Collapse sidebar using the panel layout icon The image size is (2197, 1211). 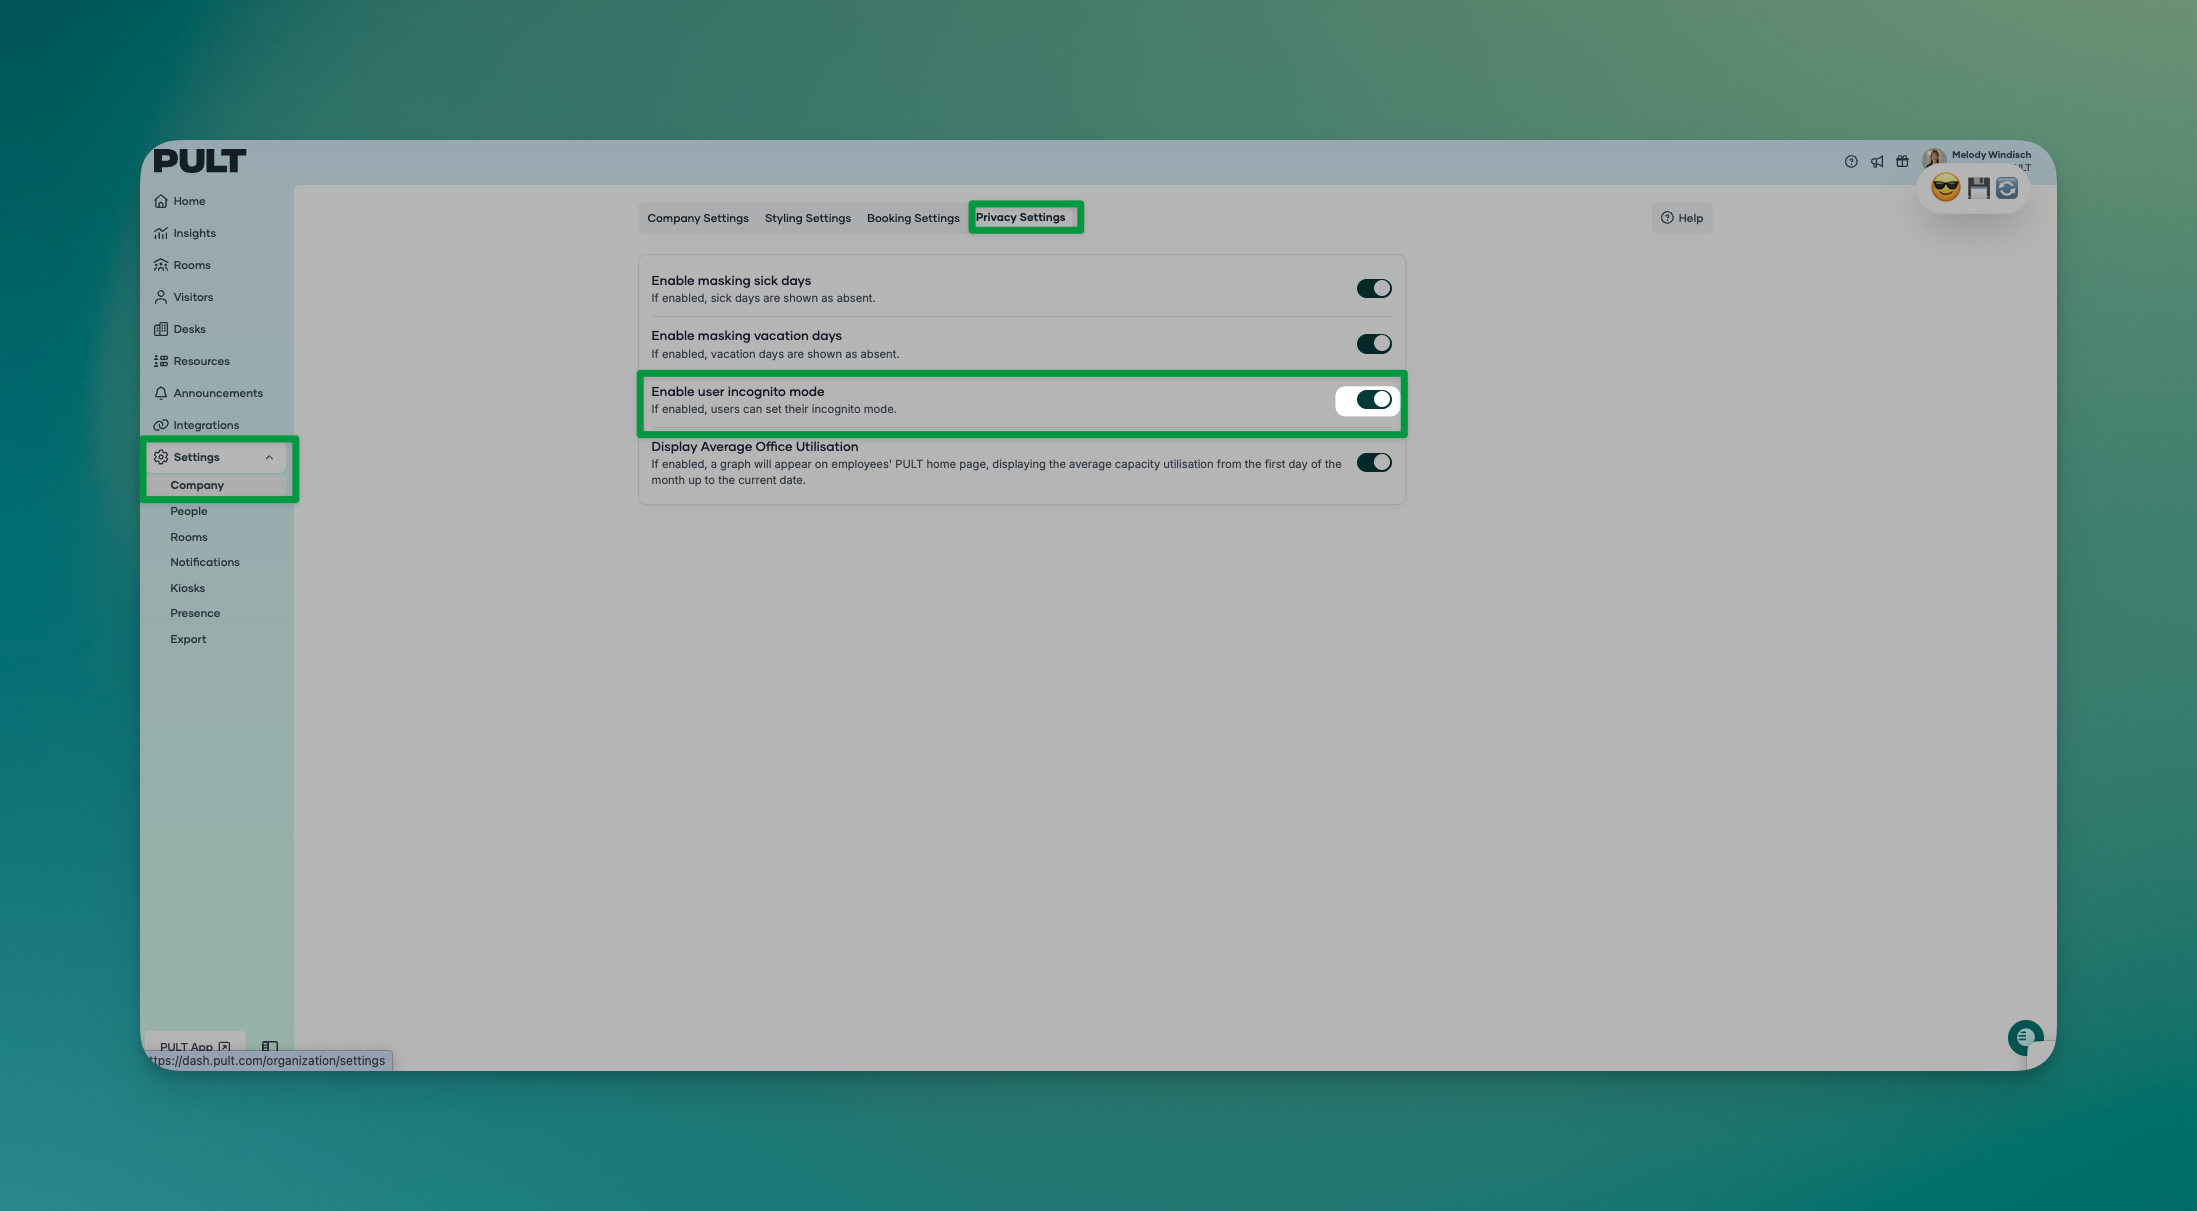click(x=269, y=1046)
